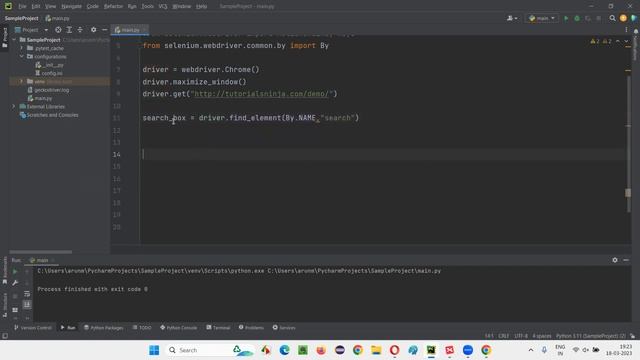This screenshot has width=640, height=360.
Task: Open the VCS menu
Action: click(163, 6)
